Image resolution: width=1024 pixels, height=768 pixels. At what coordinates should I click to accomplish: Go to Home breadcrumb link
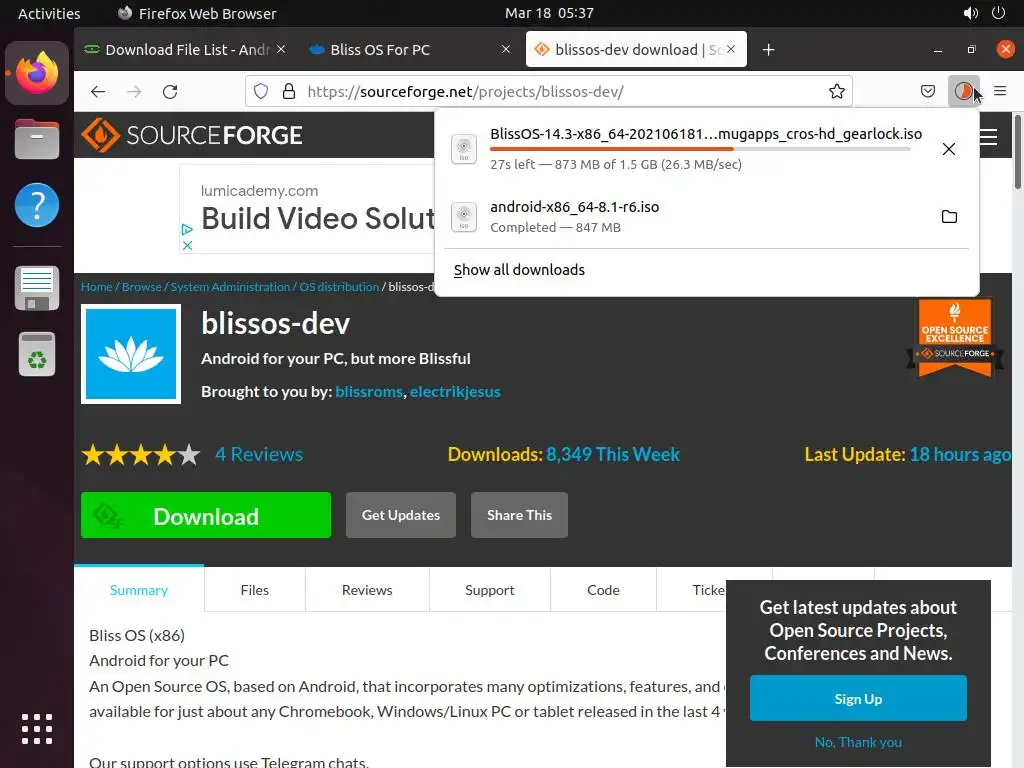click(97, 287)
